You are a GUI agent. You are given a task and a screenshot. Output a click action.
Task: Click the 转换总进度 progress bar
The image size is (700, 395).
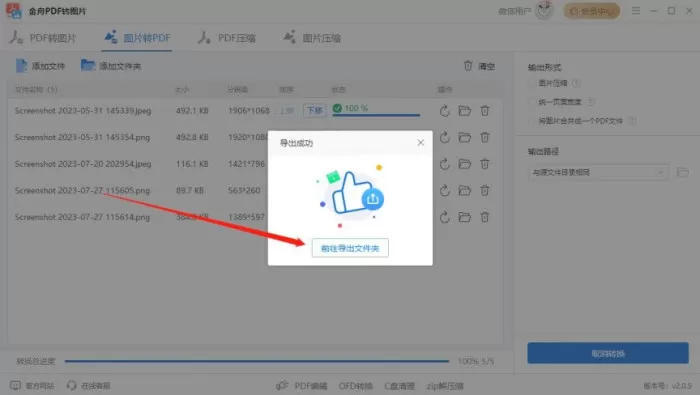(257, 361)
